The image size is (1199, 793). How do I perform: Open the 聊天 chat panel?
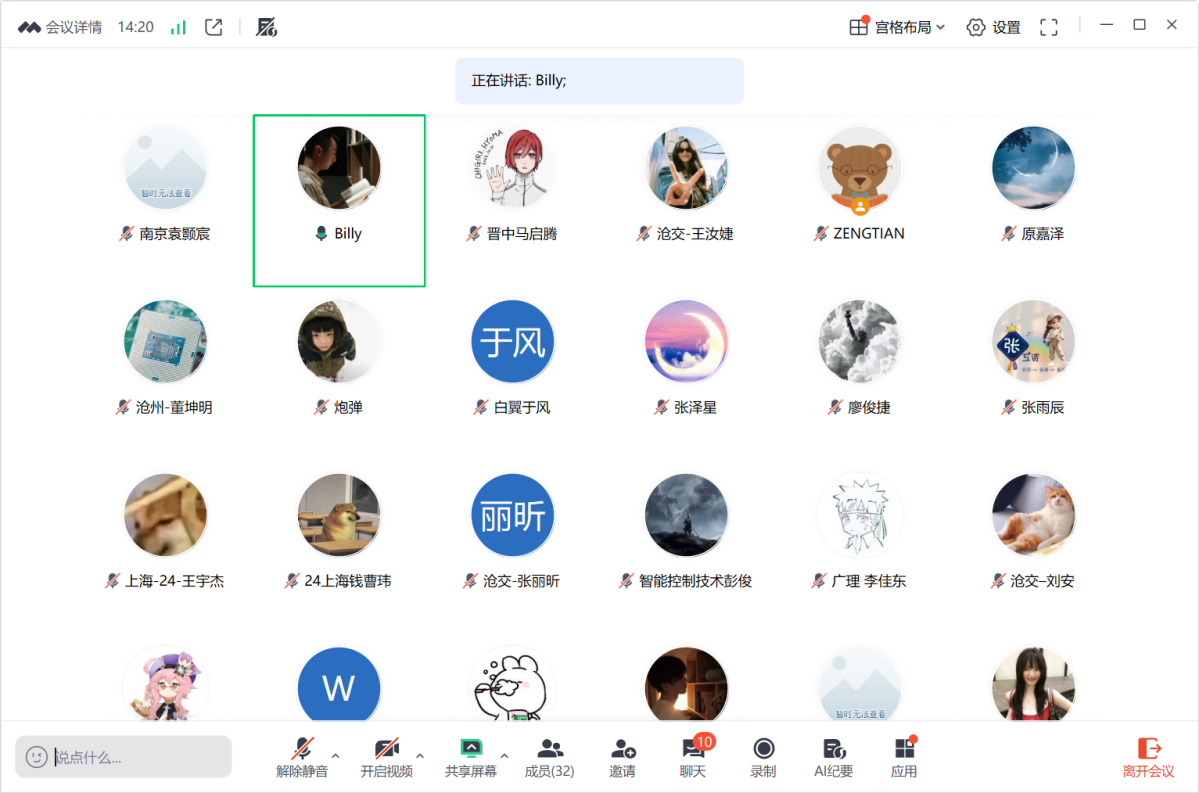coord(693,758)
